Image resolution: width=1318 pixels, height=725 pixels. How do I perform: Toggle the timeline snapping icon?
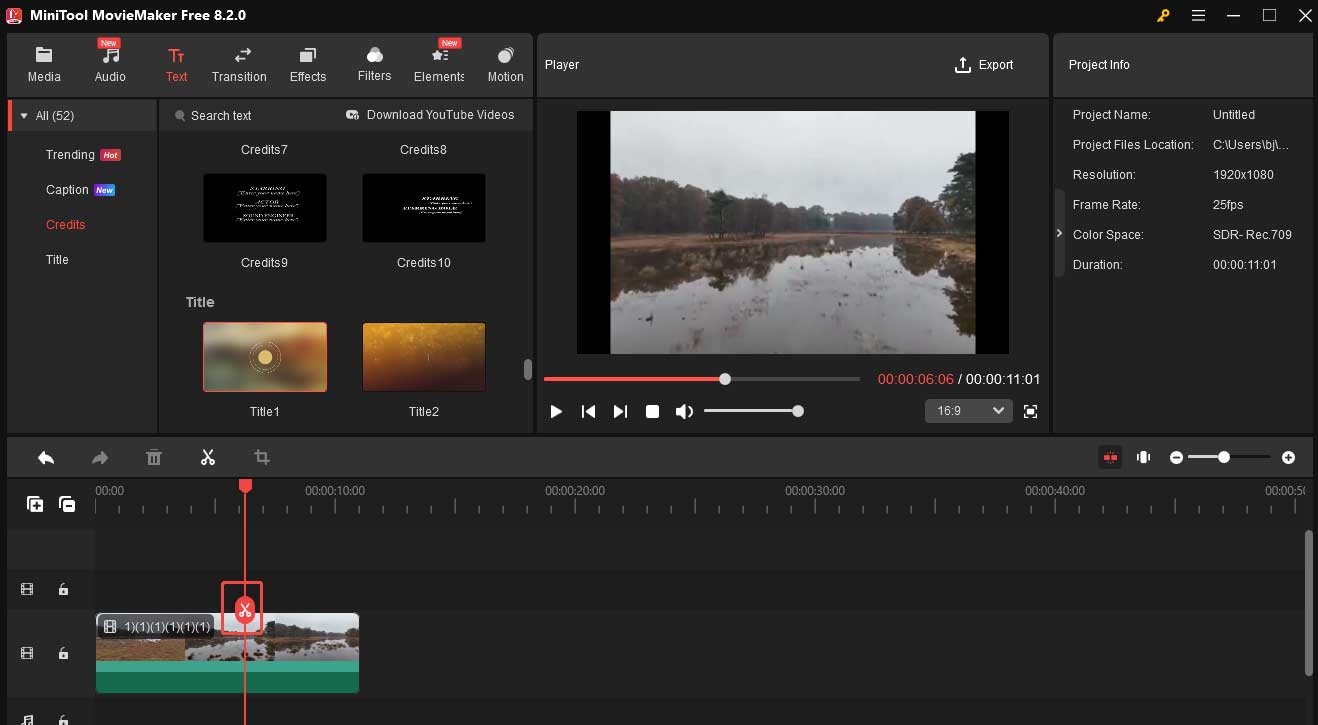(1110, 457)
